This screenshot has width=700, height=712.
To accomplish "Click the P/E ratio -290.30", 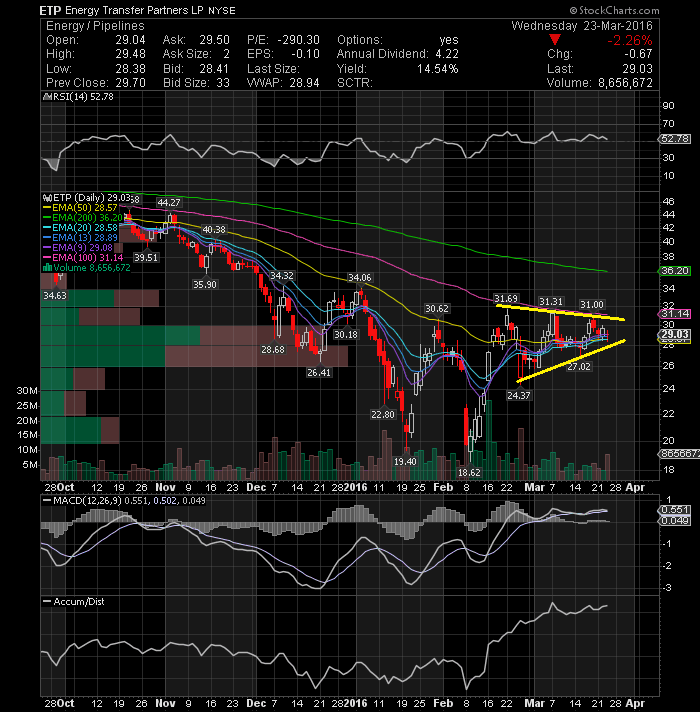I will click(299, 40).
